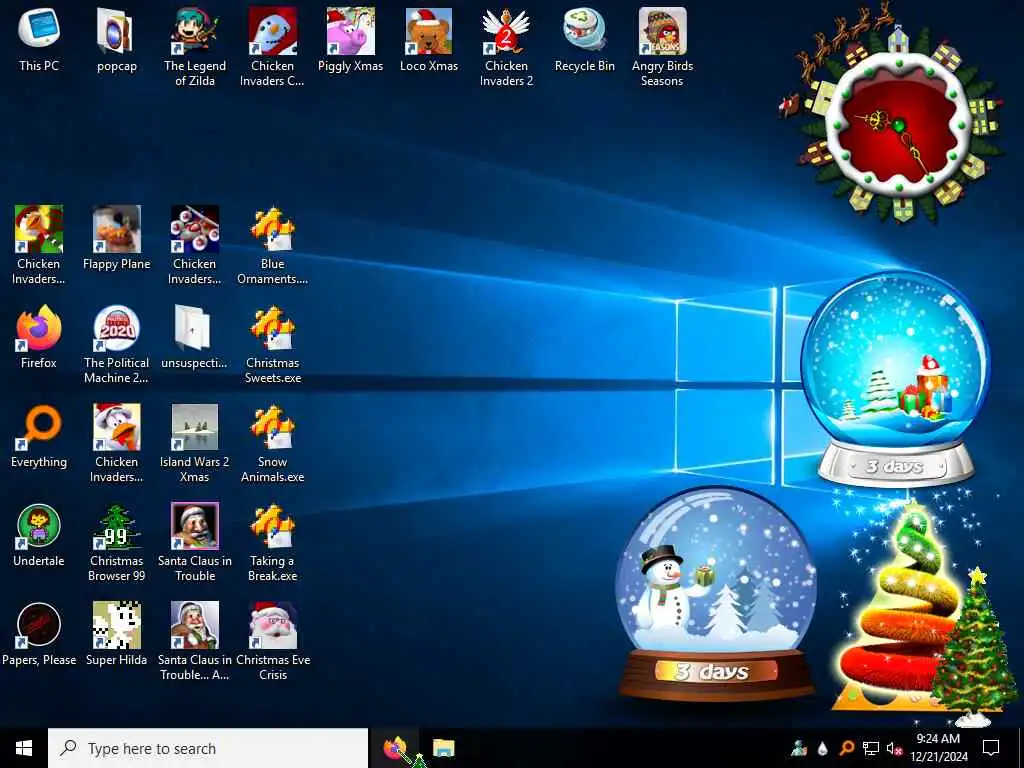Screen dimensions: 1024x768
Task: Run Taking a Break.exe icon
Action: coord(272,541)
